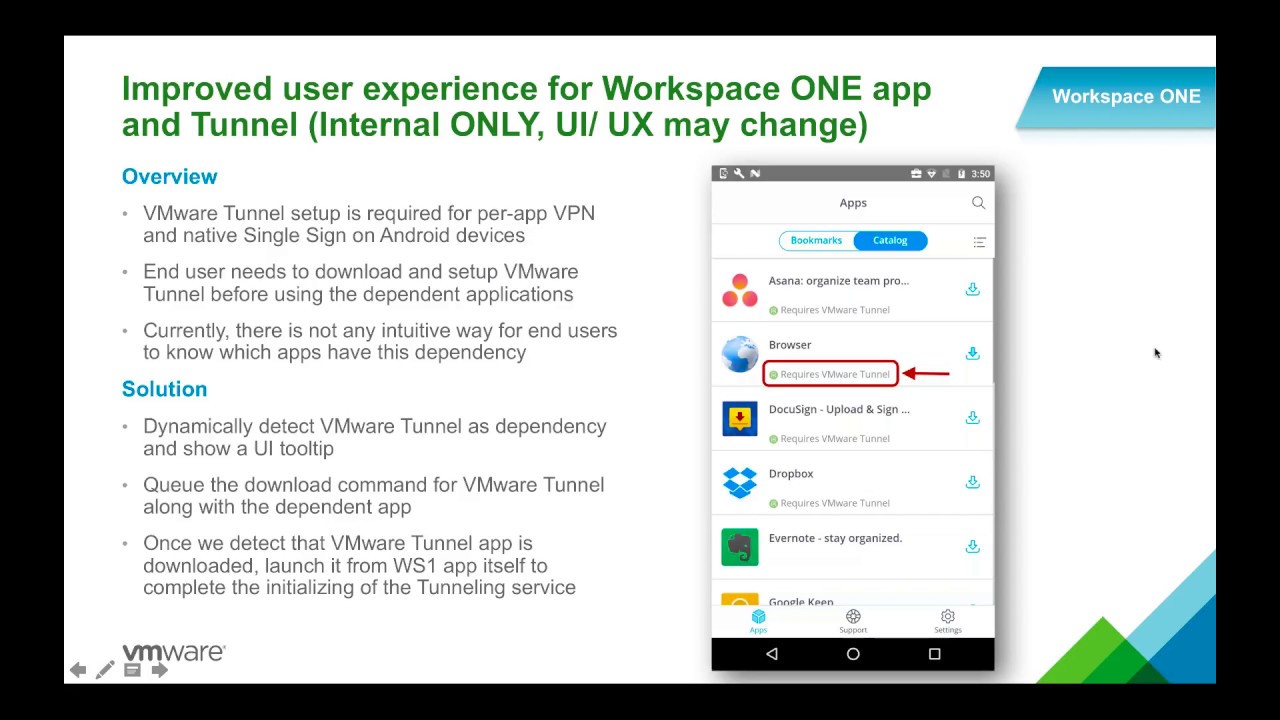
Task: Click the 'Browser' app title
Action: [x=790, y=345]
